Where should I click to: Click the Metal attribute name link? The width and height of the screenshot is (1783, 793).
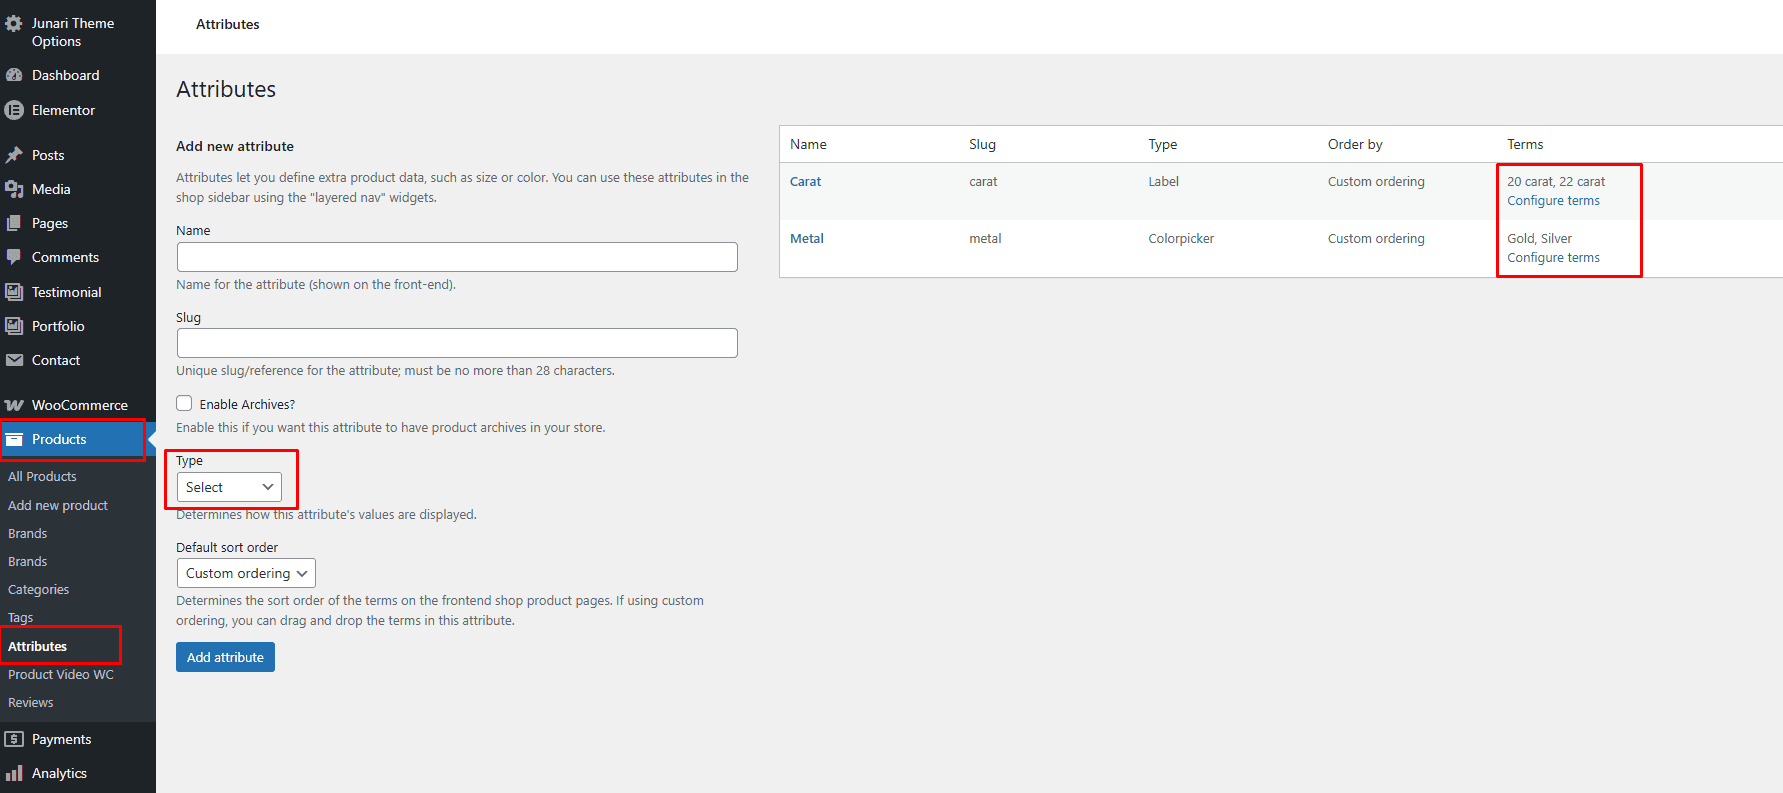807,238
